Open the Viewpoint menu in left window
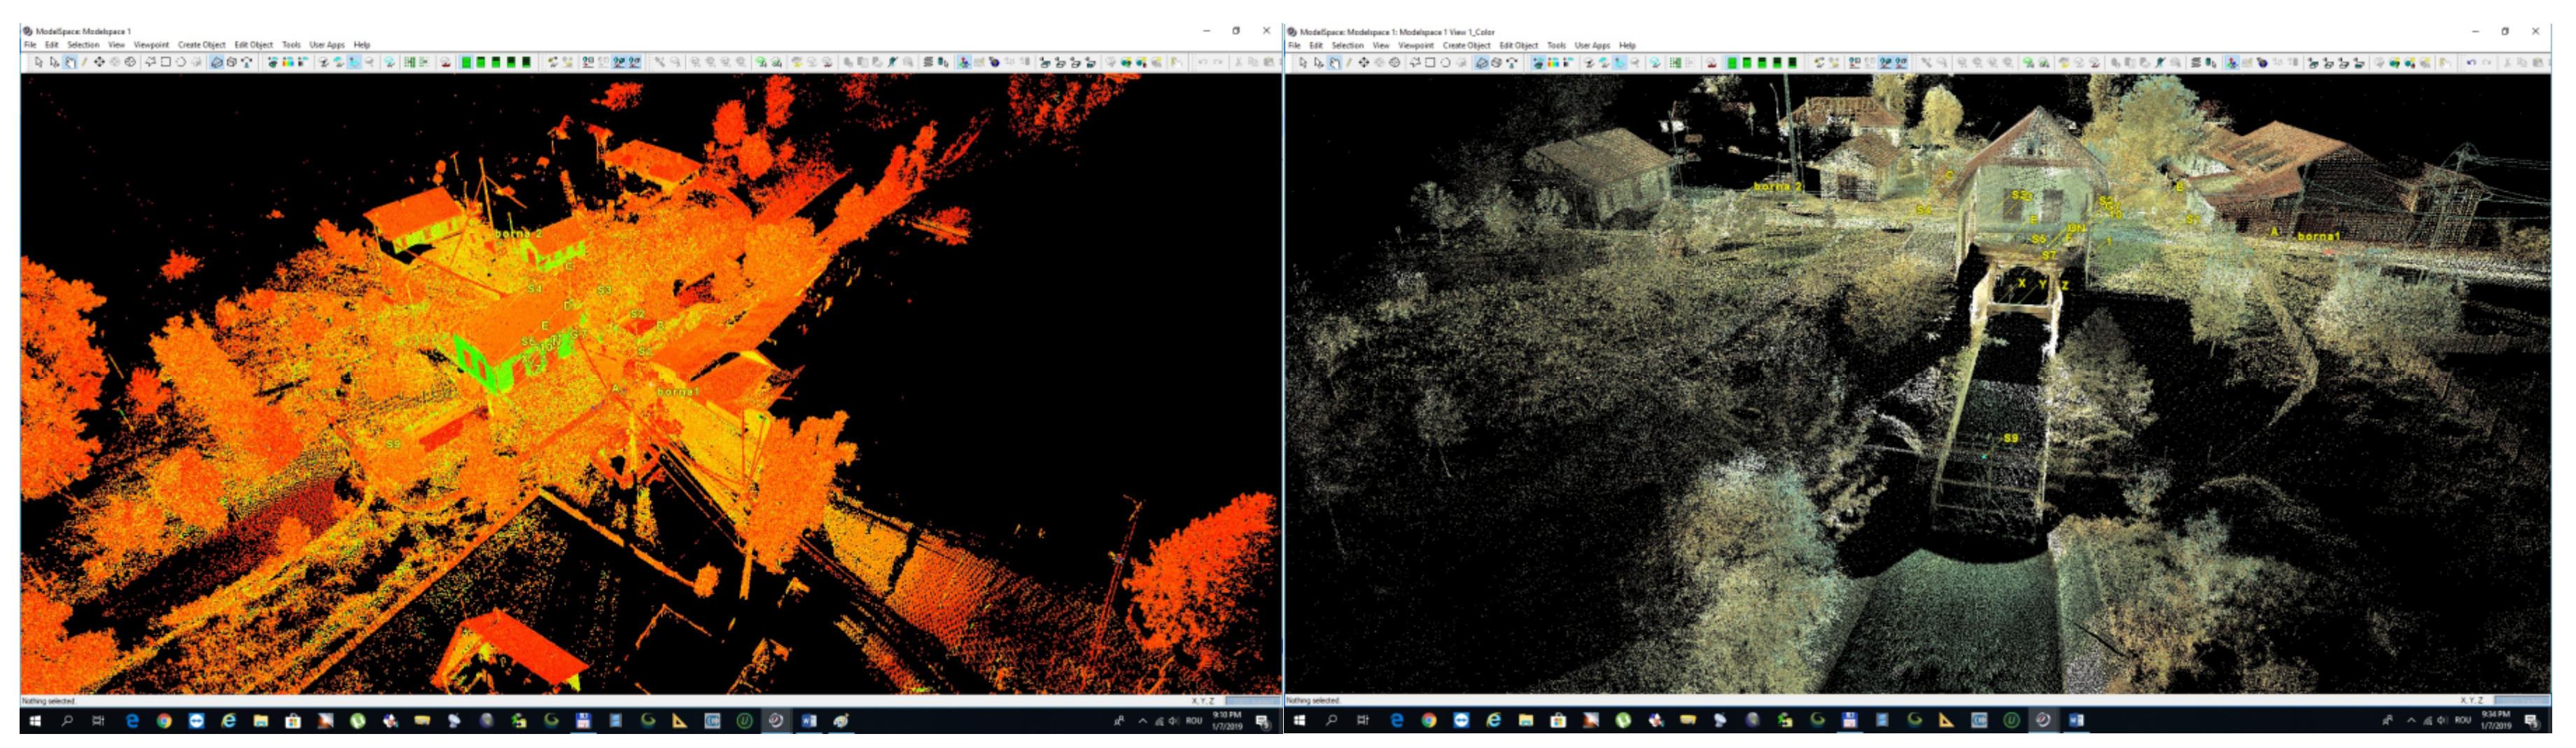The height and width of the screenshot is (748, 2576). pos(151,45)
